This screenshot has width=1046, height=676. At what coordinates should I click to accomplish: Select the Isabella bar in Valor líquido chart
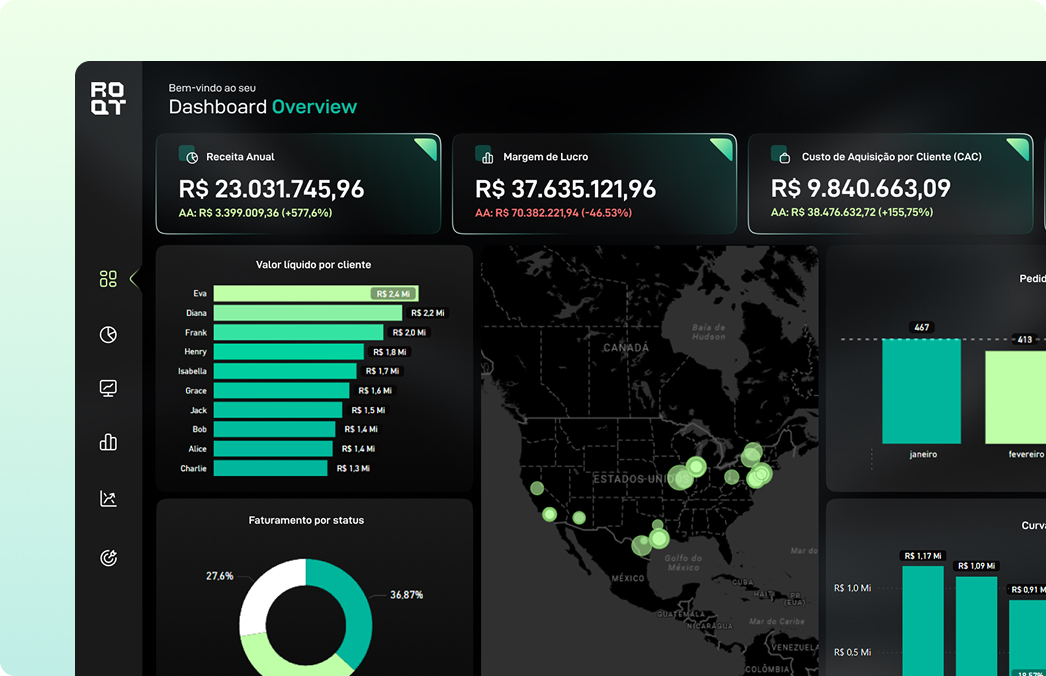[x=285, y=371]
